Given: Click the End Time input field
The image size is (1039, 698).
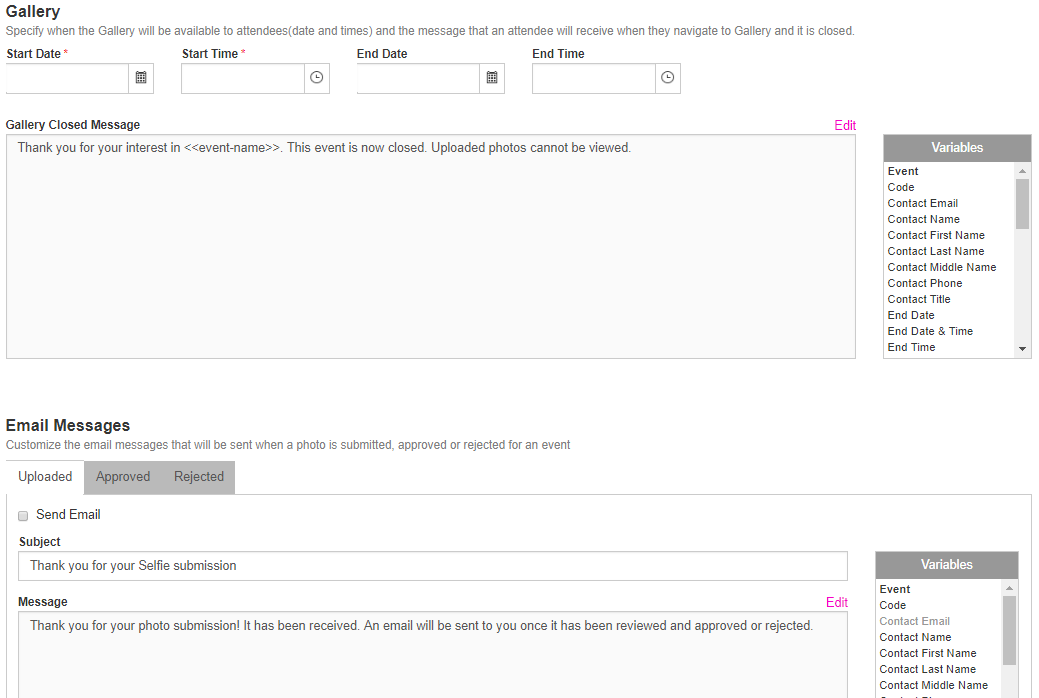Looking at the screenshot, I should tap(593, 78).
